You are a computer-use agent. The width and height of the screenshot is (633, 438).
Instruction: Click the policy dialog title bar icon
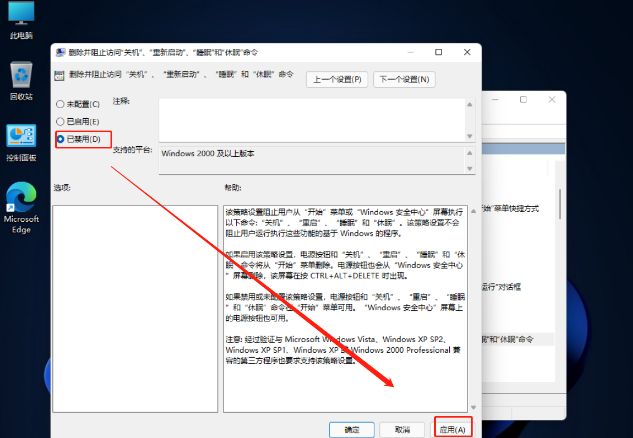click(x=61, y=52)
